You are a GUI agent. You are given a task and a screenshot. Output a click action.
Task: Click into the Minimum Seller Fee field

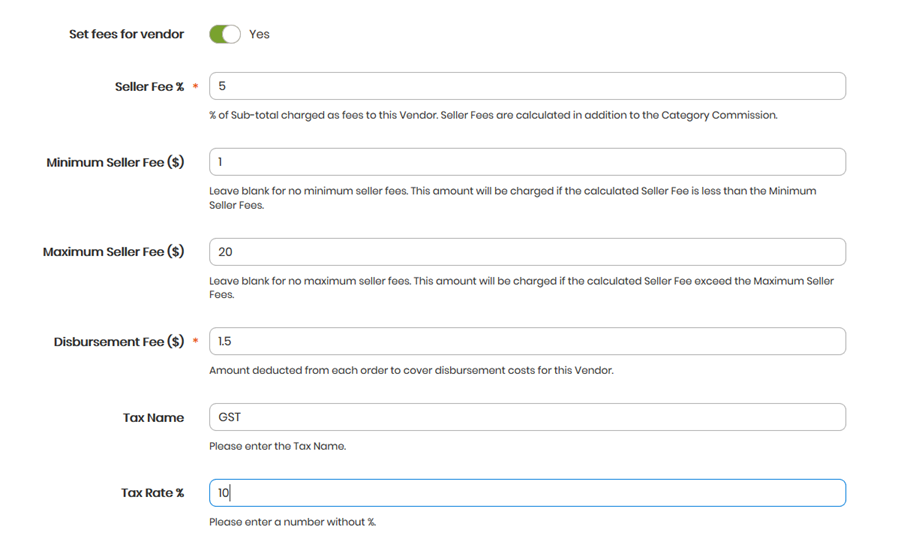pyautogui.click(x=528, y=162)
